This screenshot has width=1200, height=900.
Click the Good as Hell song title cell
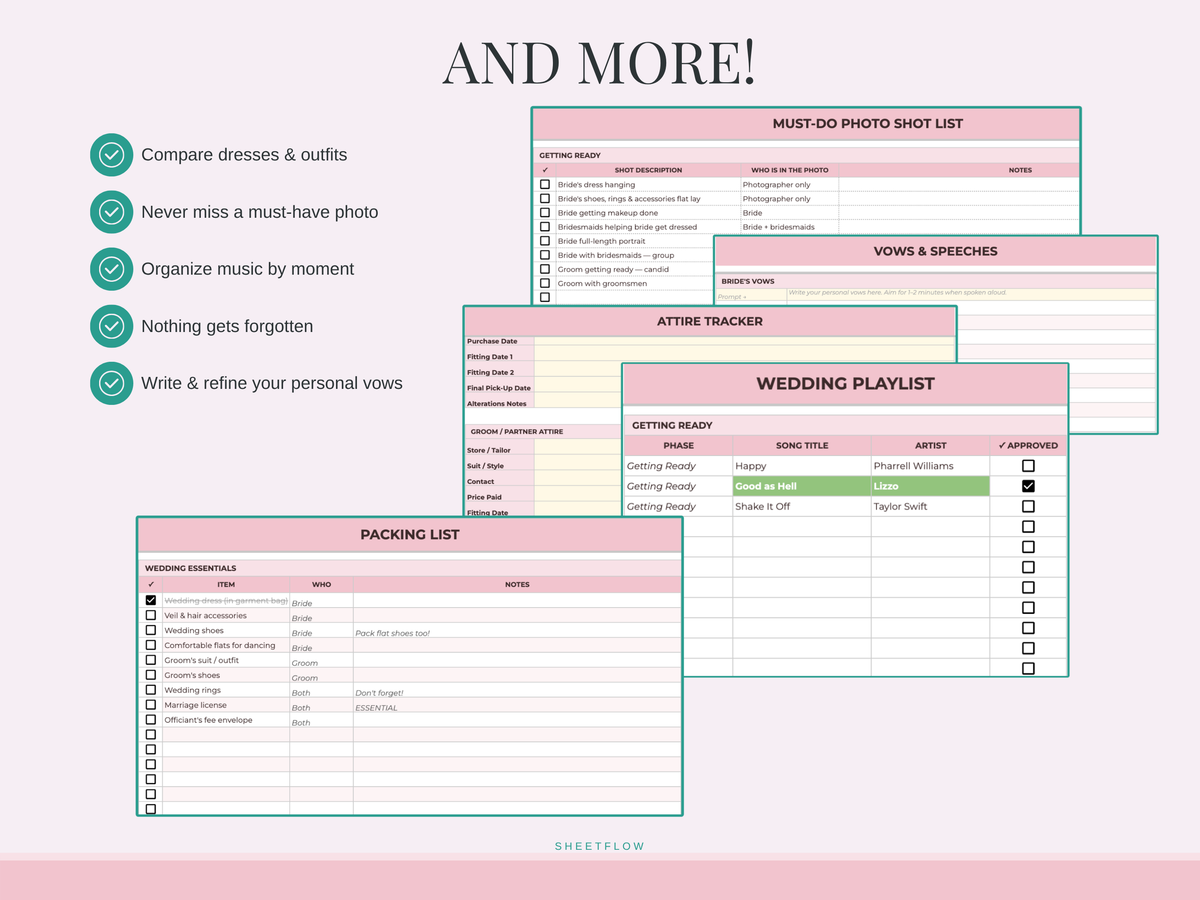(x=802, y=486)
